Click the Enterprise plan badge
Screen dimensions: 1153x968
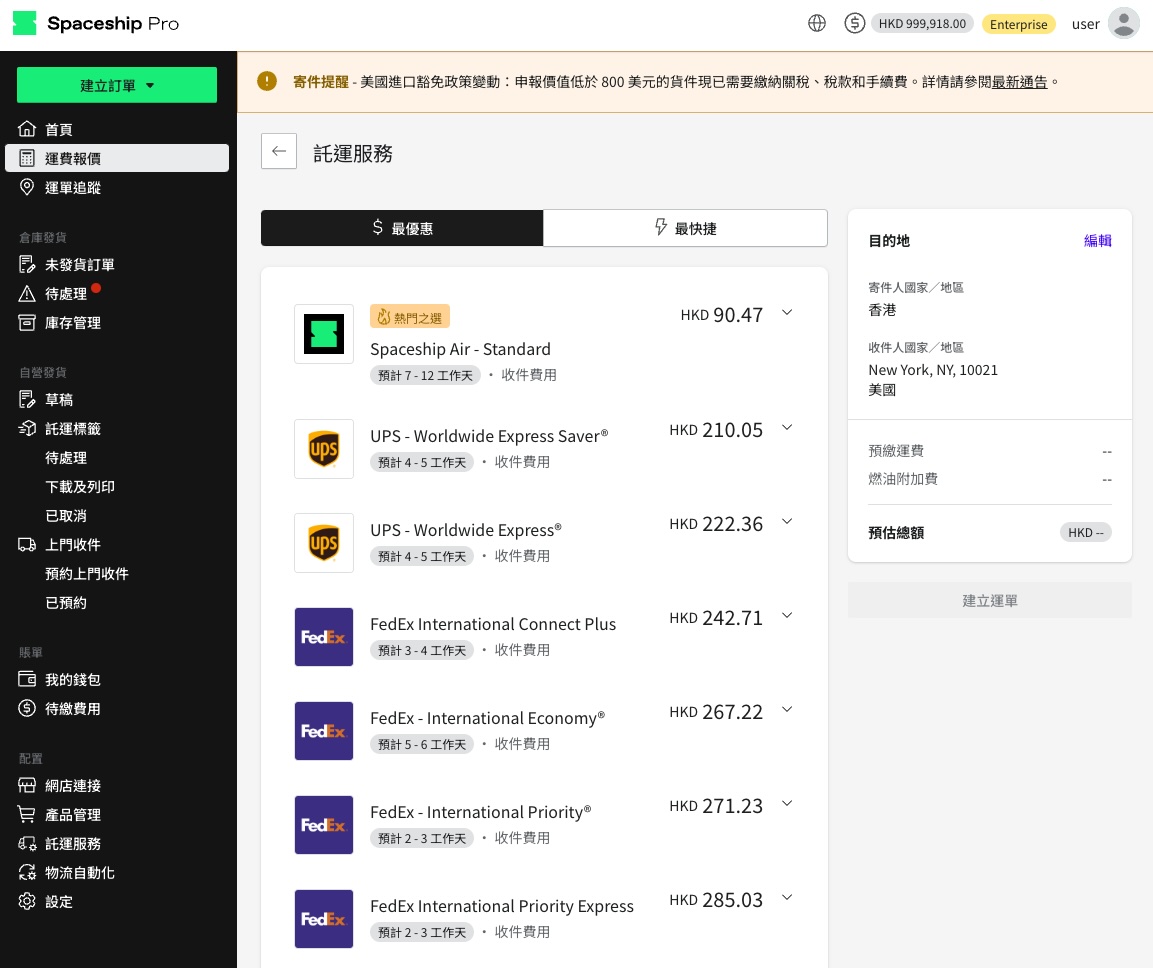(1018, 24)
